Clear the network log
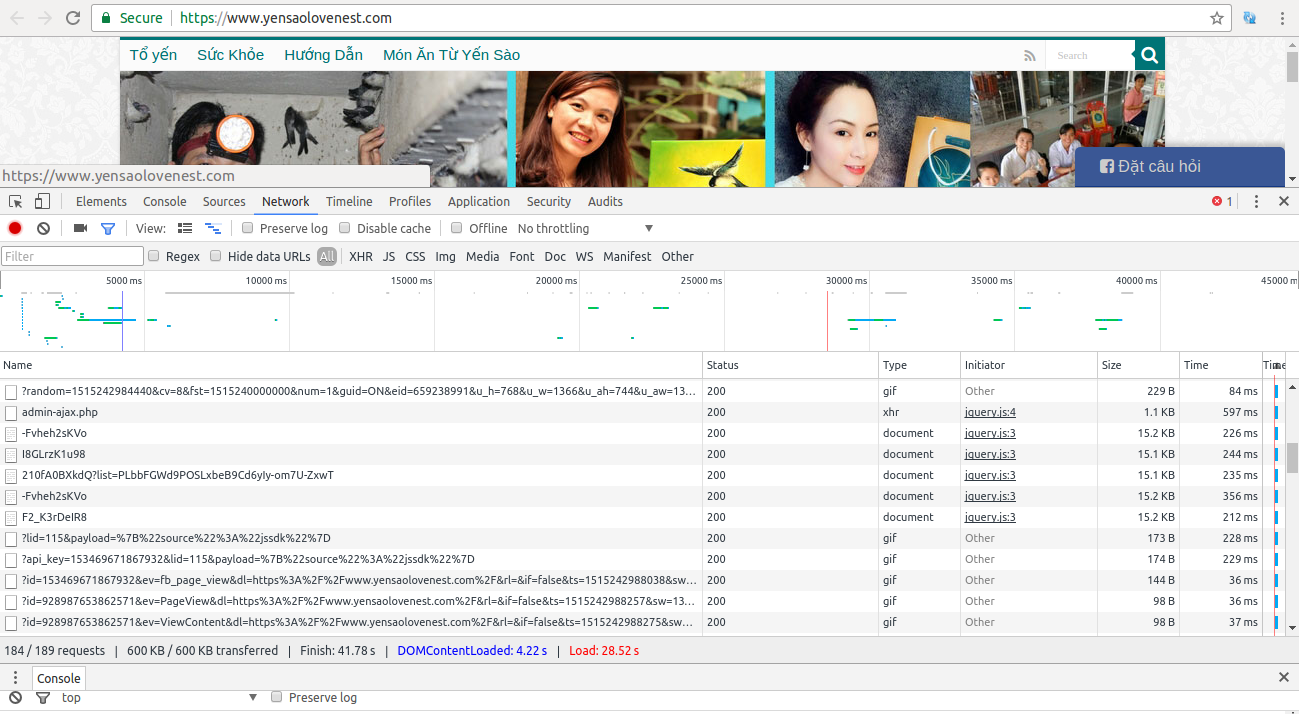 pos(43,228)
